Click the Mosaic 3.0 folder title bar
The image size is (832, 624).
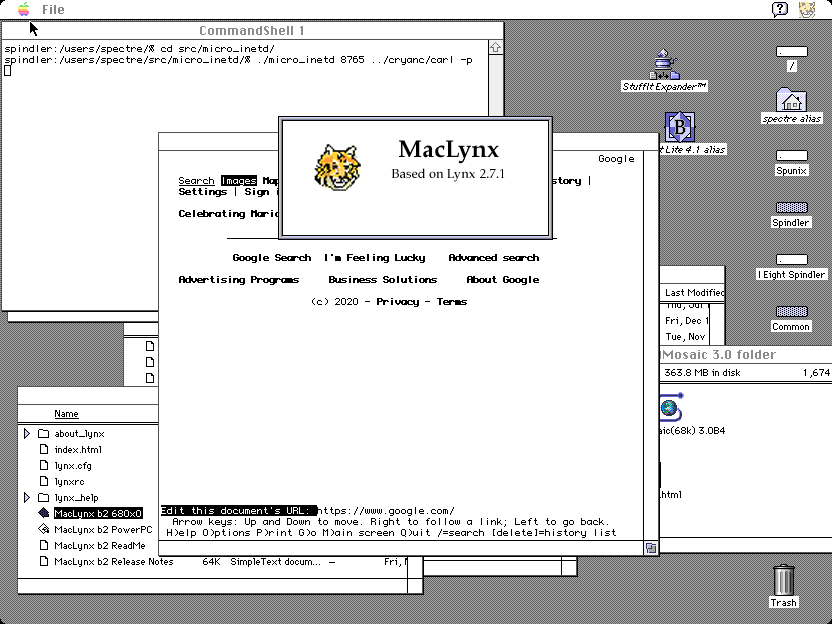(746, 354)
